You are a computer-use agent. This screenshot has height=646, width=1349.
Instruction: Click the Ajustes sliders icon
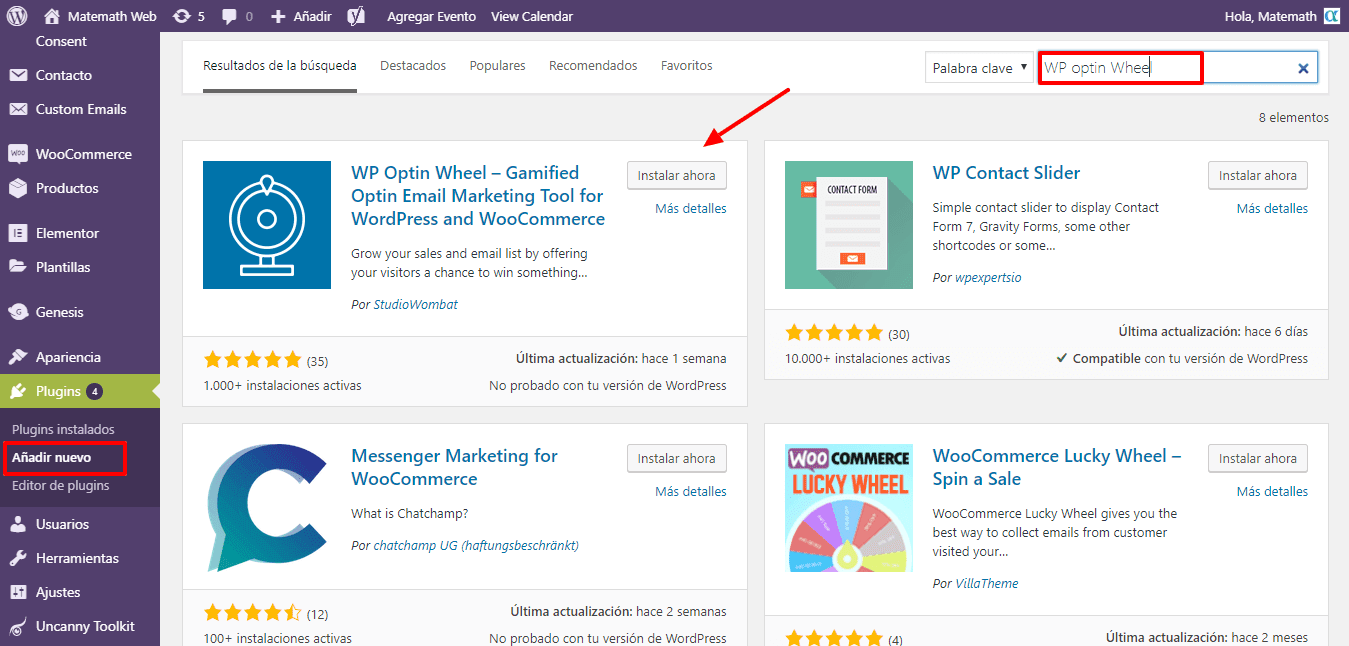[x=18, y=592]
